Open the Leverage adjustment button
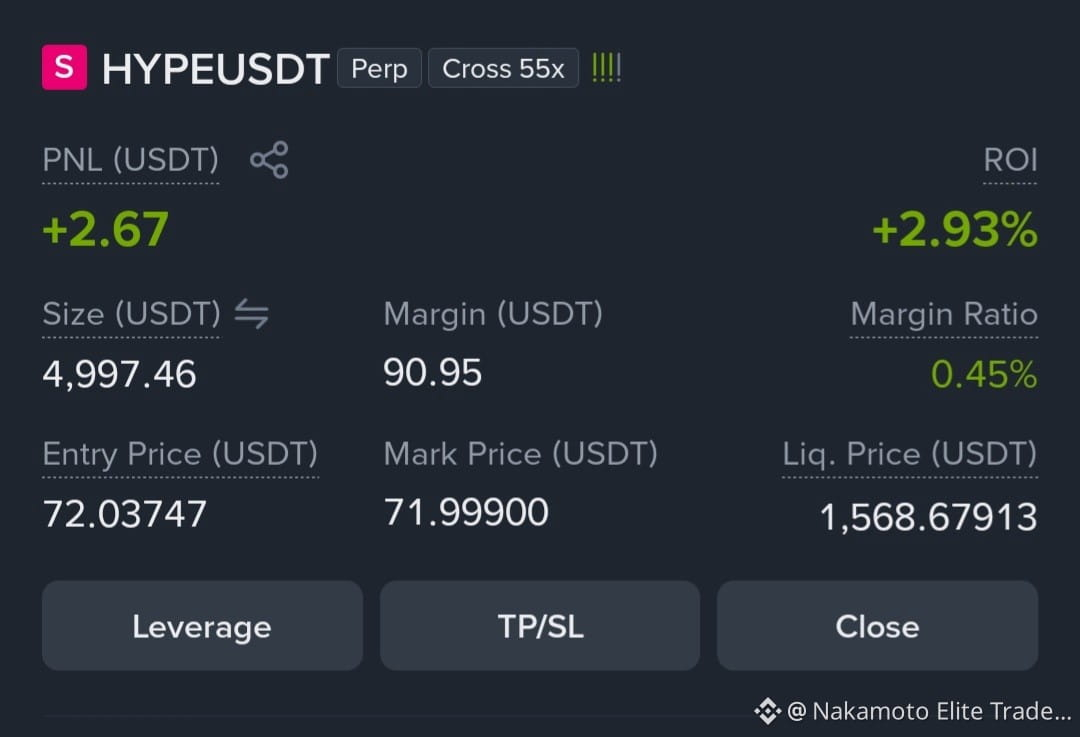The image size is (1080, 737). [x=202, y=625]
